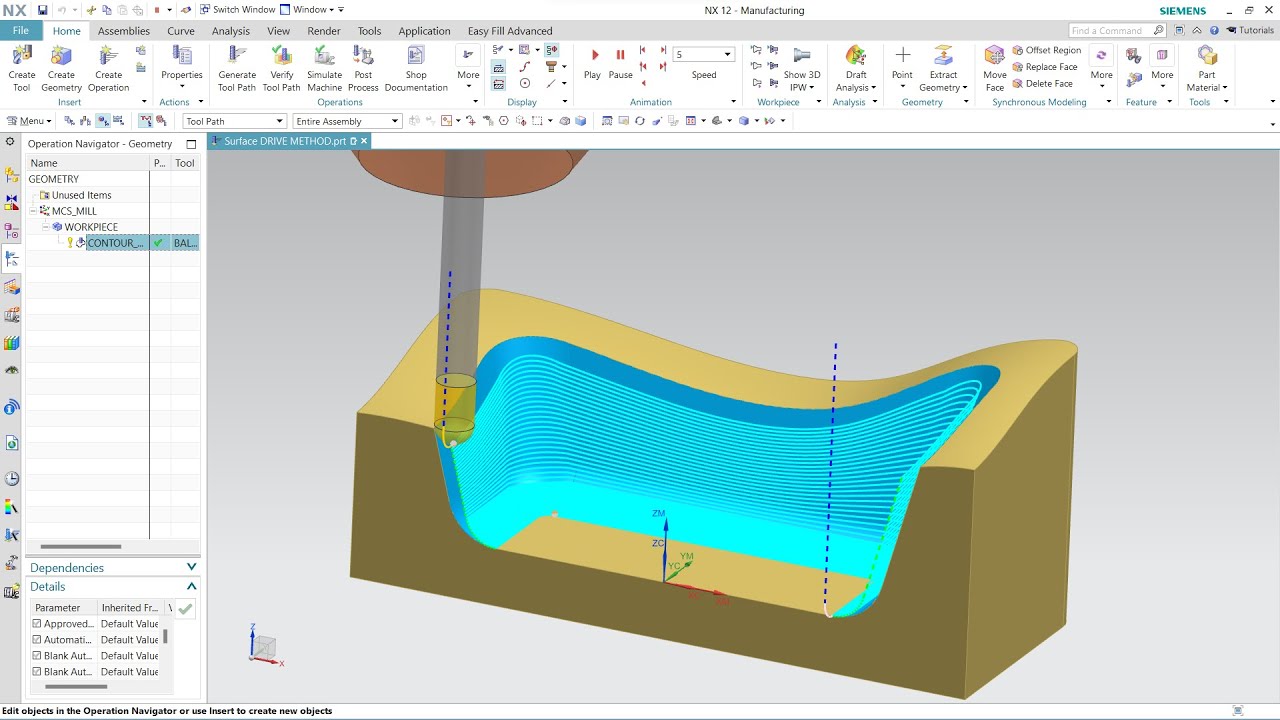1280x720 pixels.
Task: Expand Extract Geometry dropdown arrow
Action: point(964,87)
